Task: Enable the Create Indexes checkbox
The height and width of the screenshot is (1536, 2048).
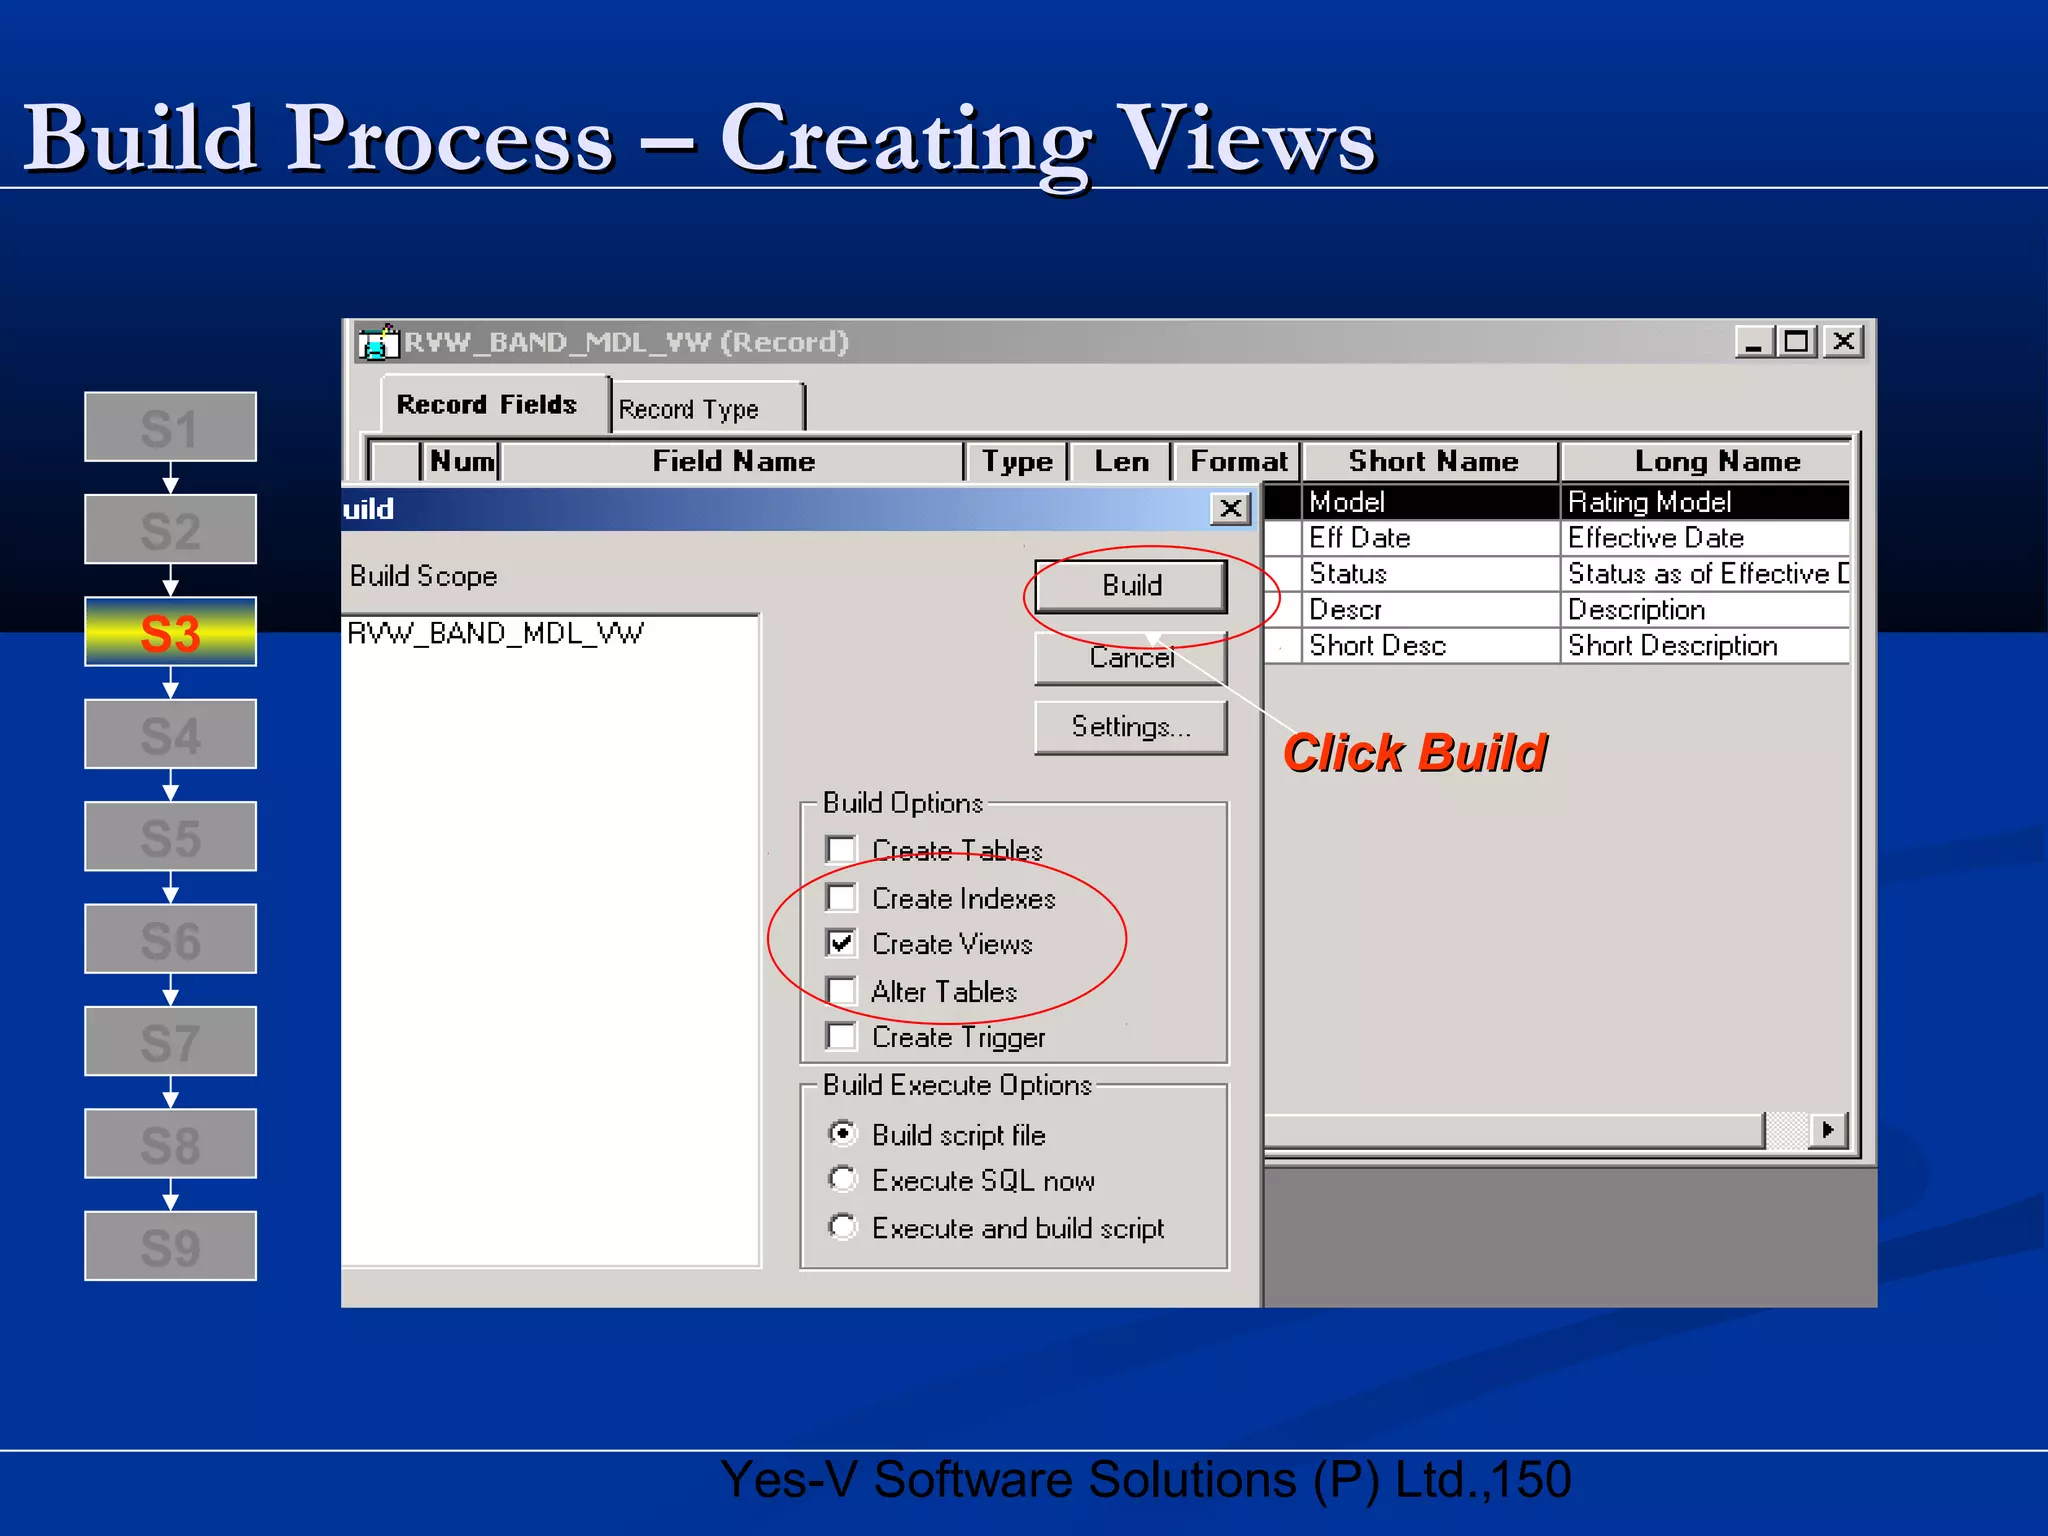Action: click(842, 898)
